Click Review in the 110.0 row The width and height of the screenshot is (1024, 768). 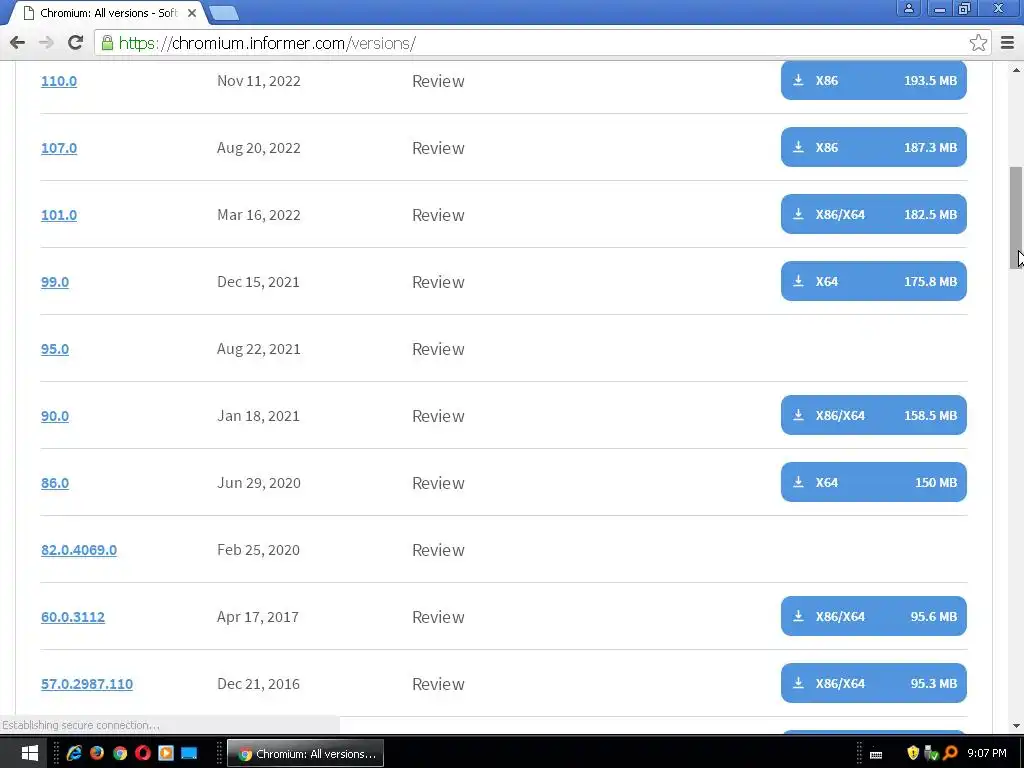point(438,81)
